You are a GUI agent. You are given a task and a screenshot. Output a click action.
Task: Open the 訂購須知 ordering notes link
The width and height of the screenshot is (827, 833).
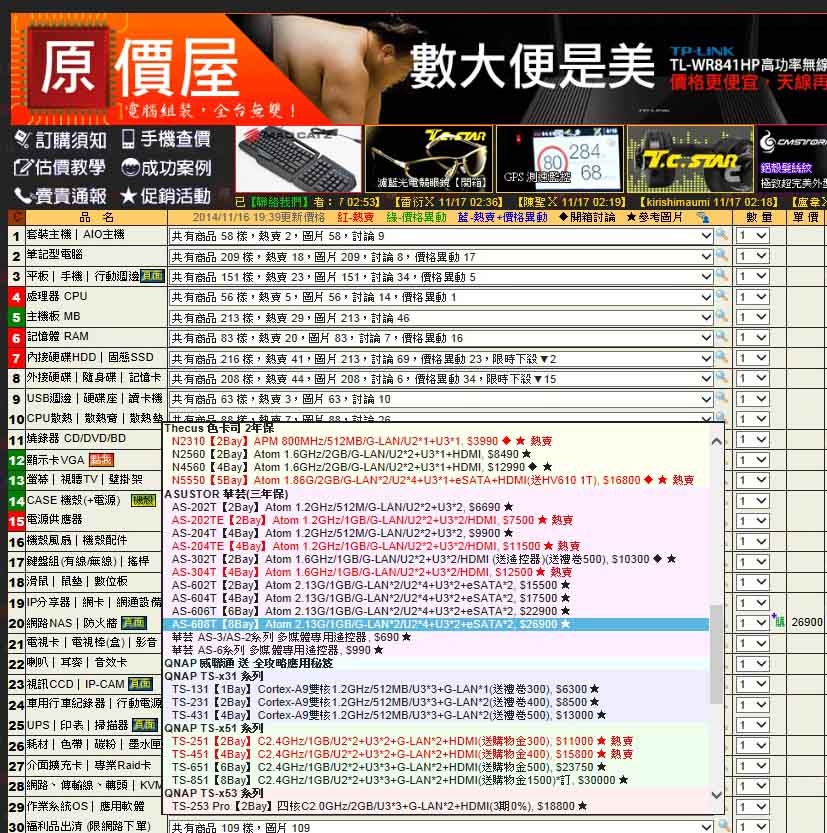point(61,140)
